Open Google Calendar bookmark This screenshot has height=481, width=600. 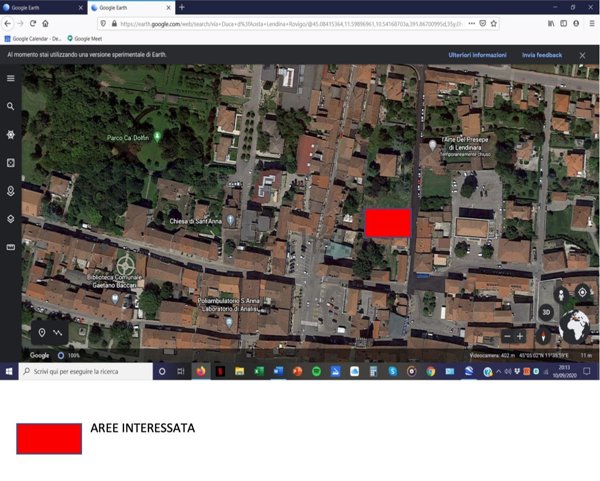(x=33, y=39)
